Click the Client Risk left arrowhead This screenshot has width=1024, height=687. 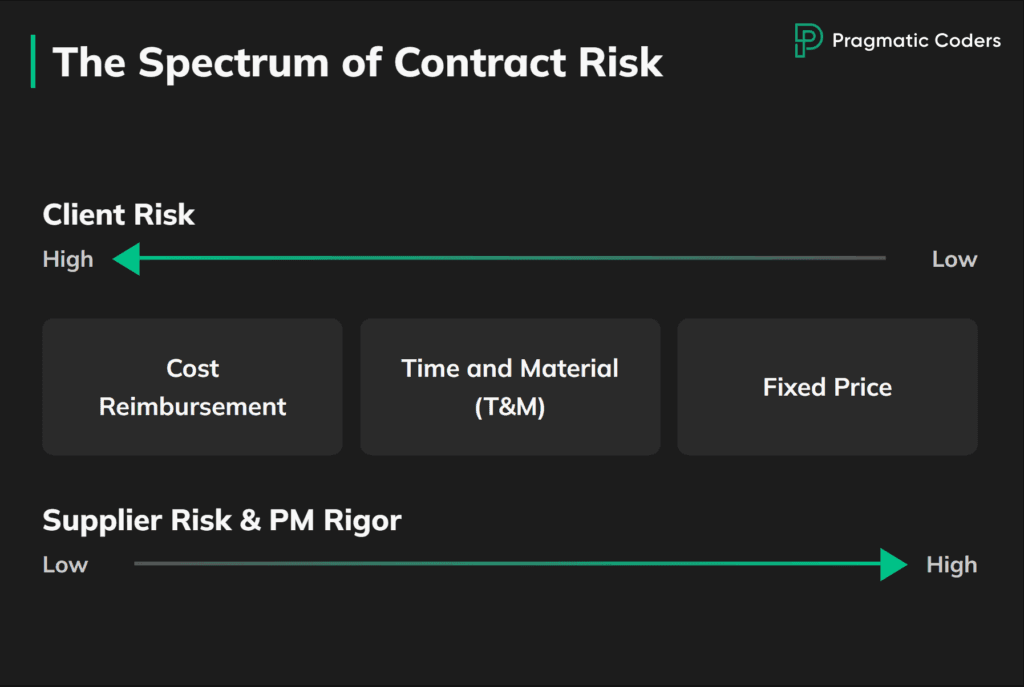[x=126, y=260]
